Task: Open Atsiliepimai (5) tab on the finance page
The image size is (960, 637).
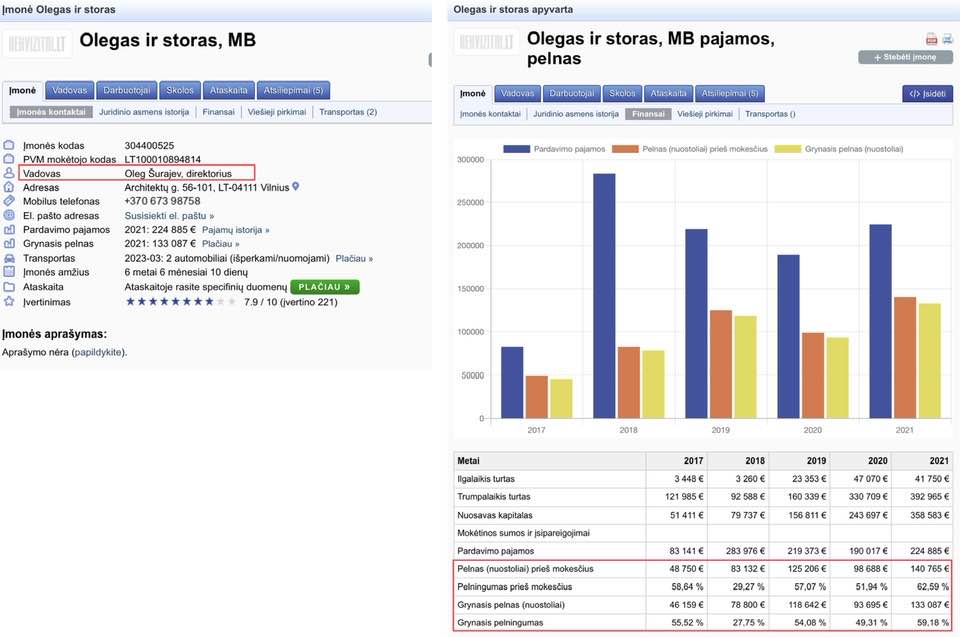Action: pyautogui.click(x=730, y=93)
